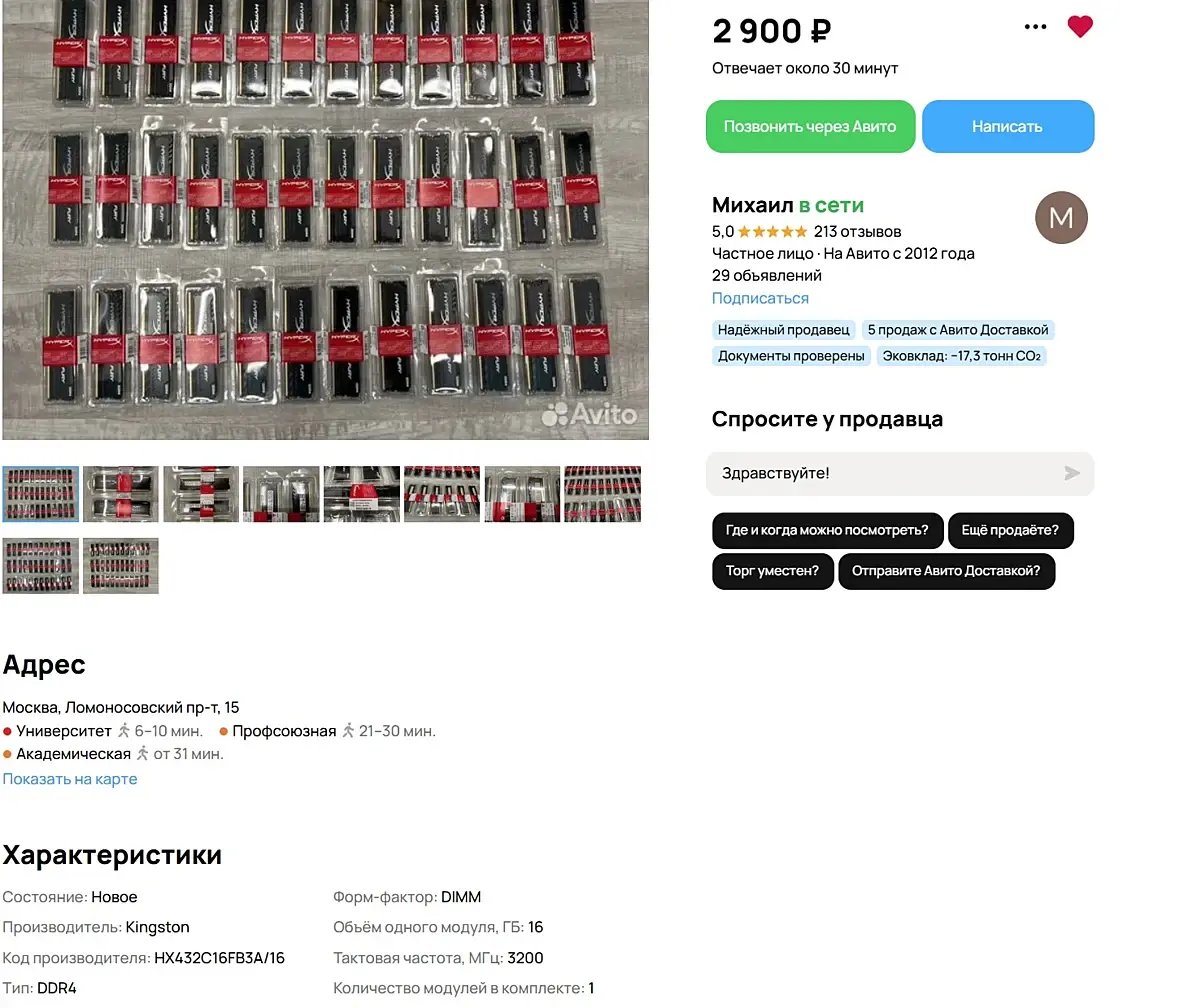The height and width of the screenshot is (1008, 1180).
Task: Pick 'Отправите Авито Доставкой?' quick question
Action: pos(946,571)
